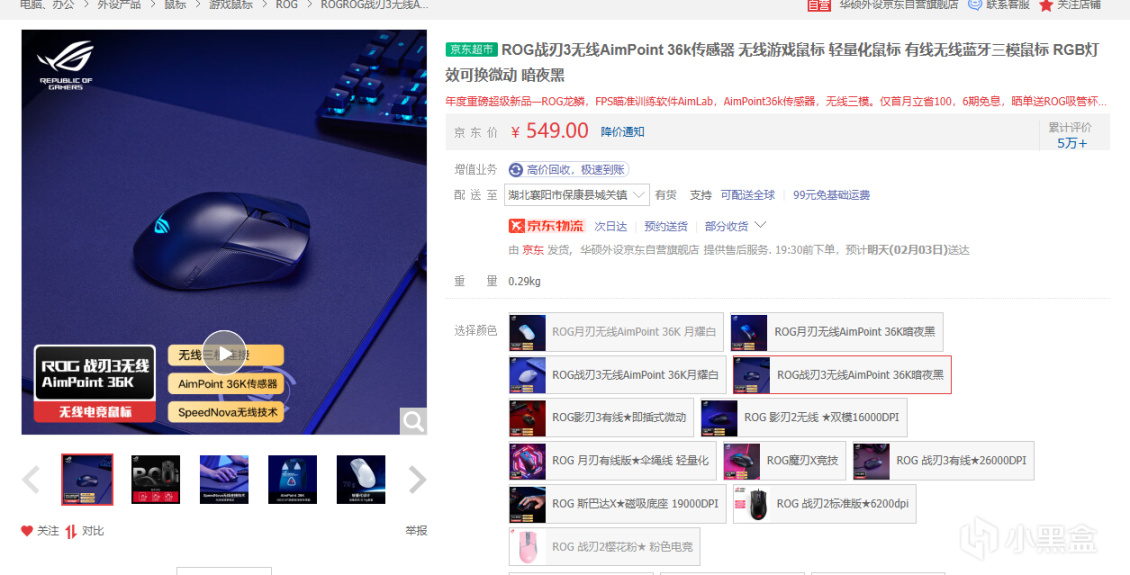The image size is (1130, 575).
Task: Choose ROG月刃无线AimPoint 36K 月耀白 option
Action: [617, 332]
